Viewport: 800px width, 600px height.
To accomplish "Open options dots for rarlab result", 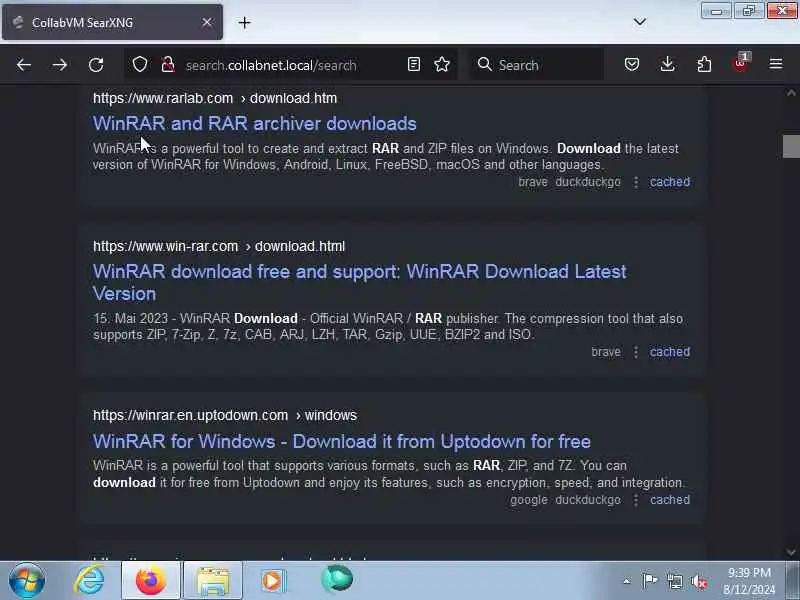I will pyautogui.click(x=636, y=182).
